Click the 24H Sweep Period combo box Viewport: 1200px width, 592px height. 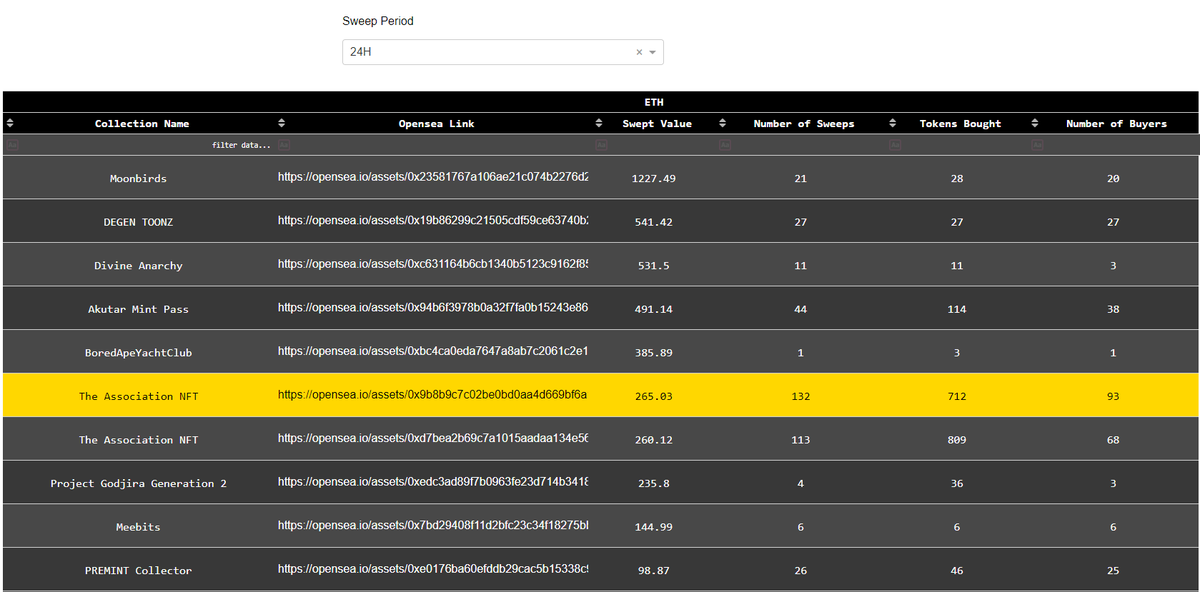503,52
